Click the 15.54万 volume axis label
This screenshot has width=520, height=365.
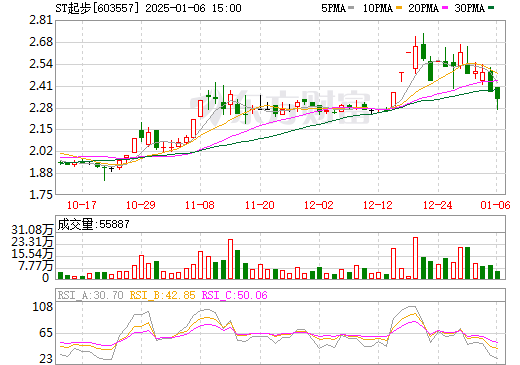tap(32, 254)
